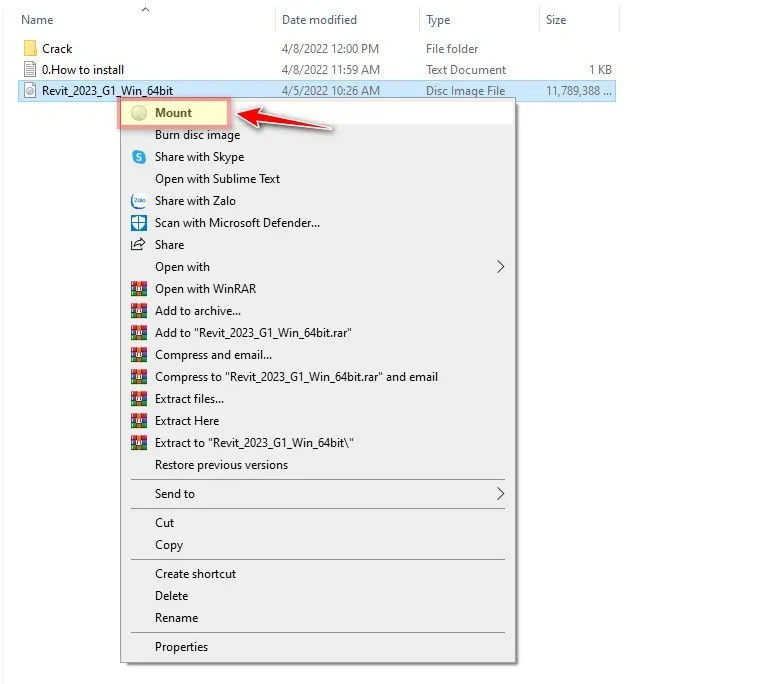Sort by the Date modified column header
Viewport: 782px width, 684px height.
coord(321,20)
